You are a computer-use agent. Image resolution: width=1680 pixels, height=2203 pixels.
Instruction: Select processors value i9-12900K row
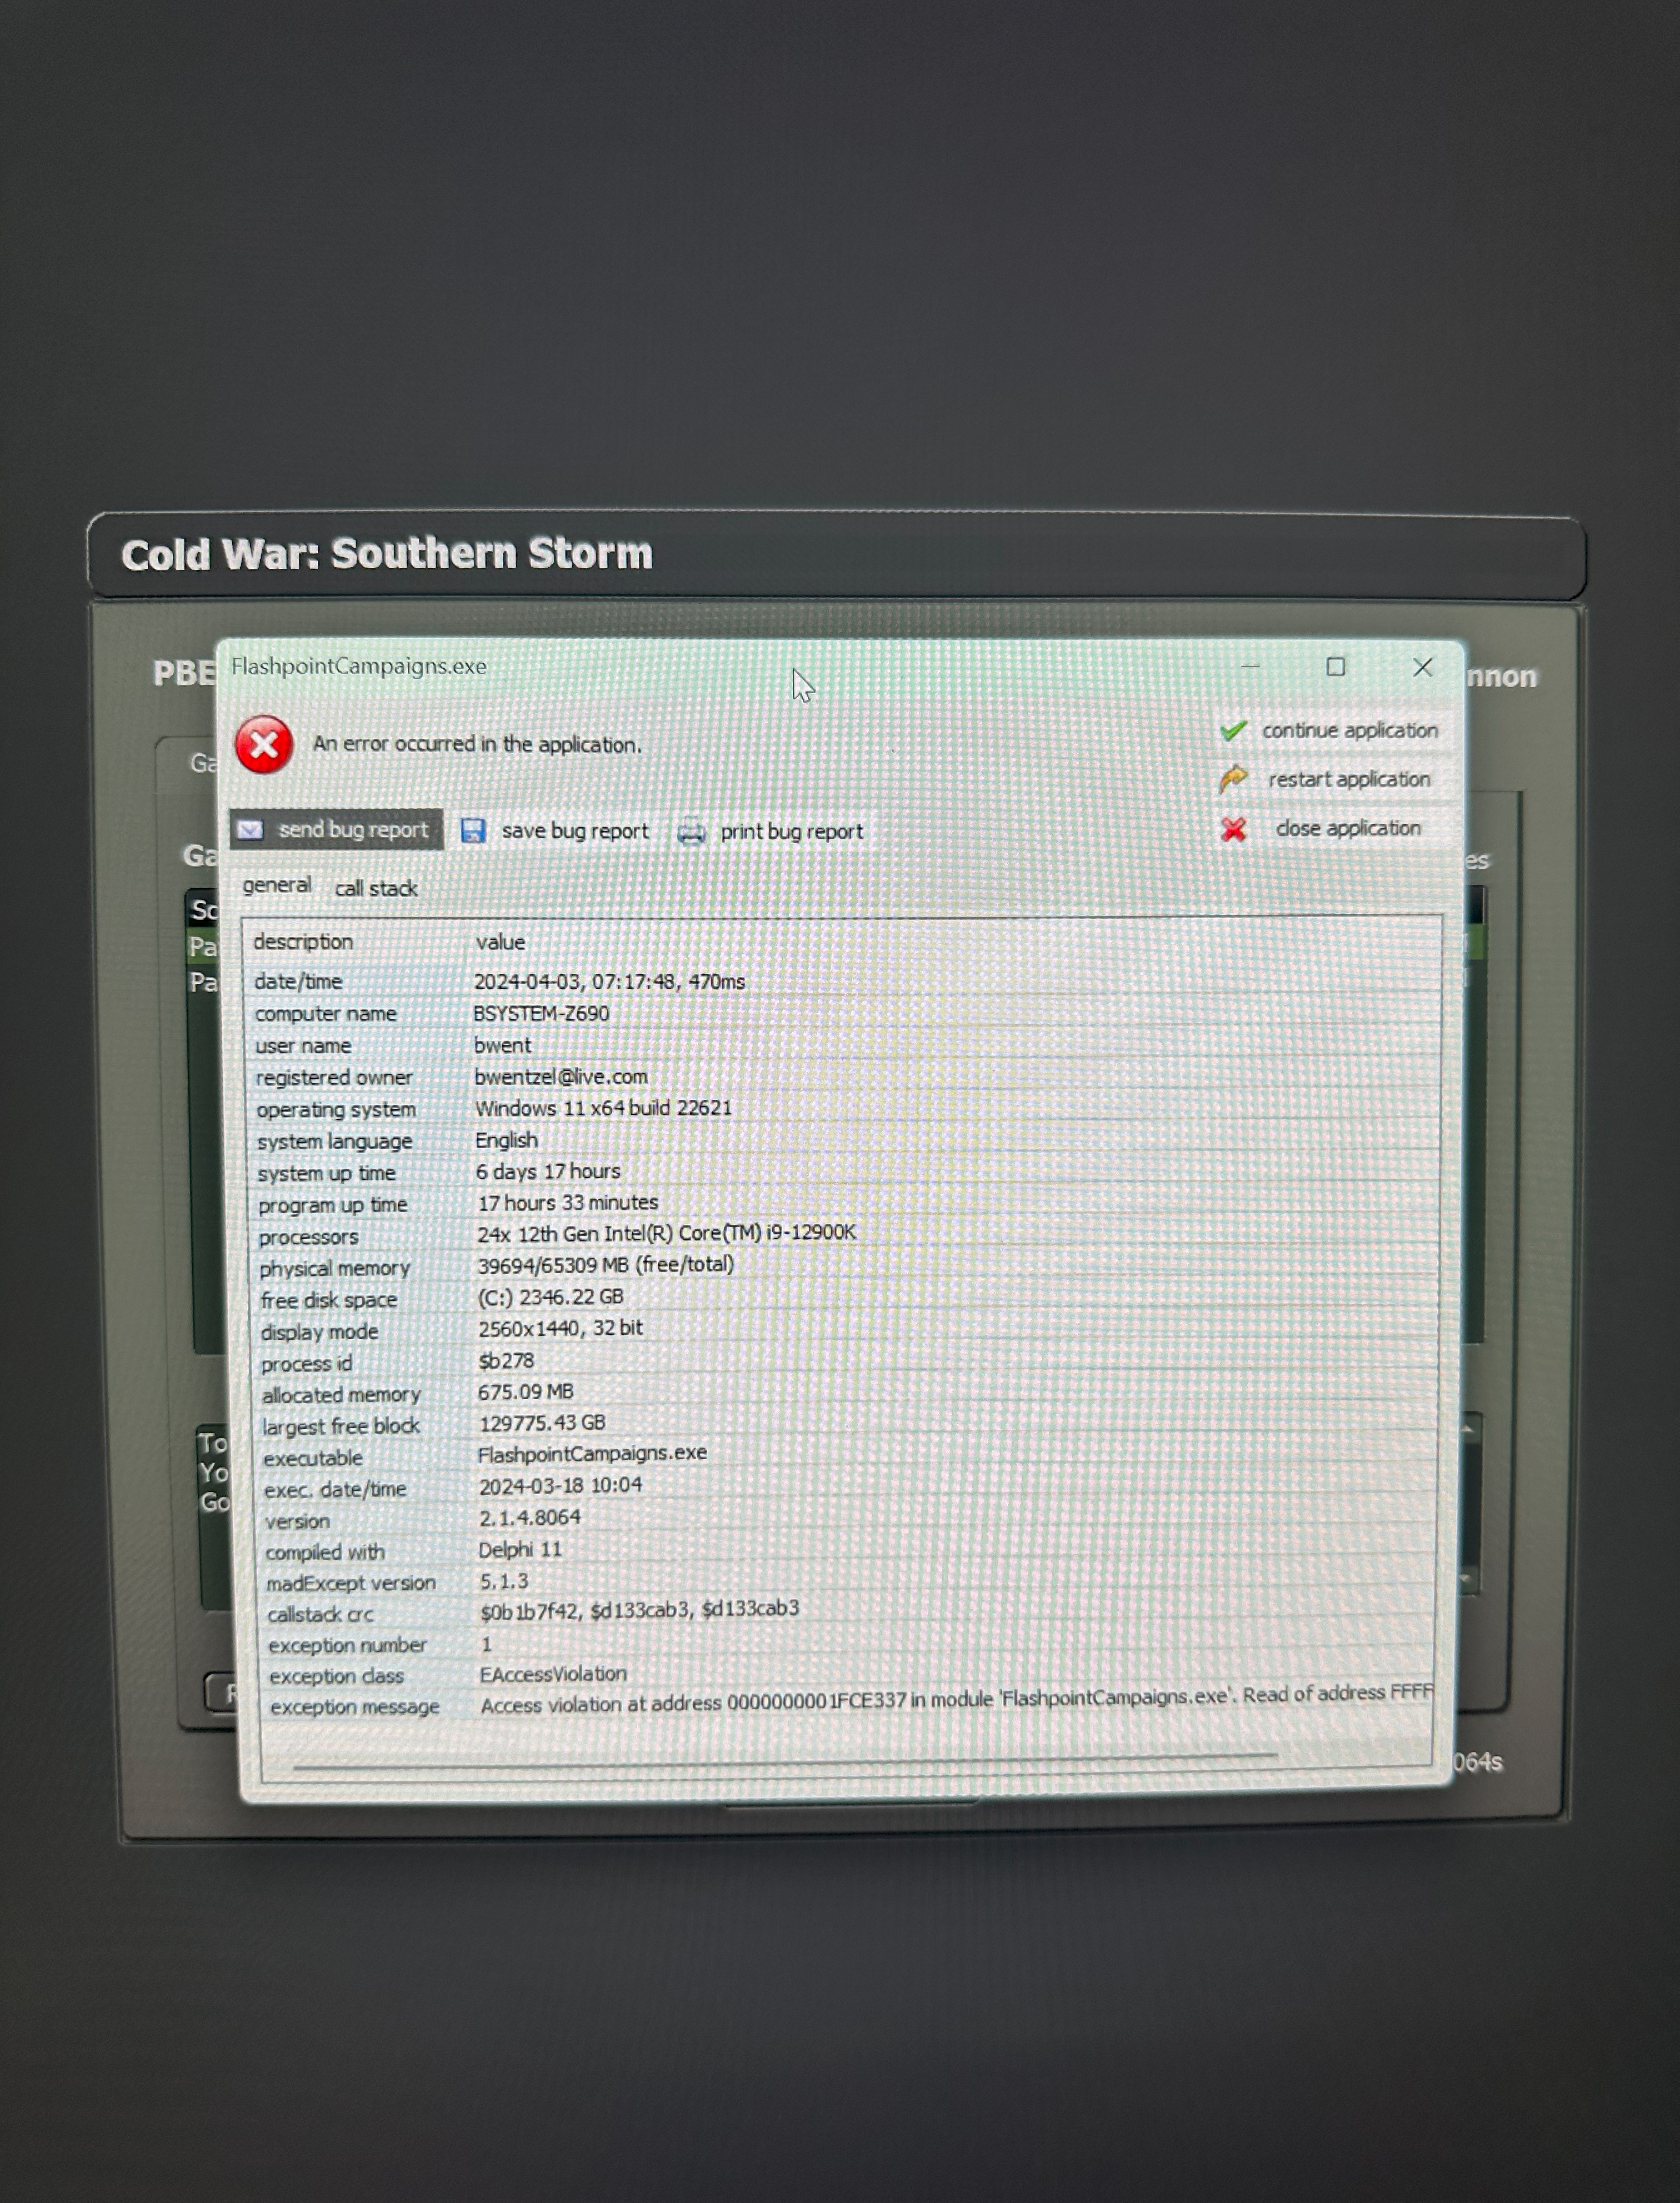(x=666, y=1233)
